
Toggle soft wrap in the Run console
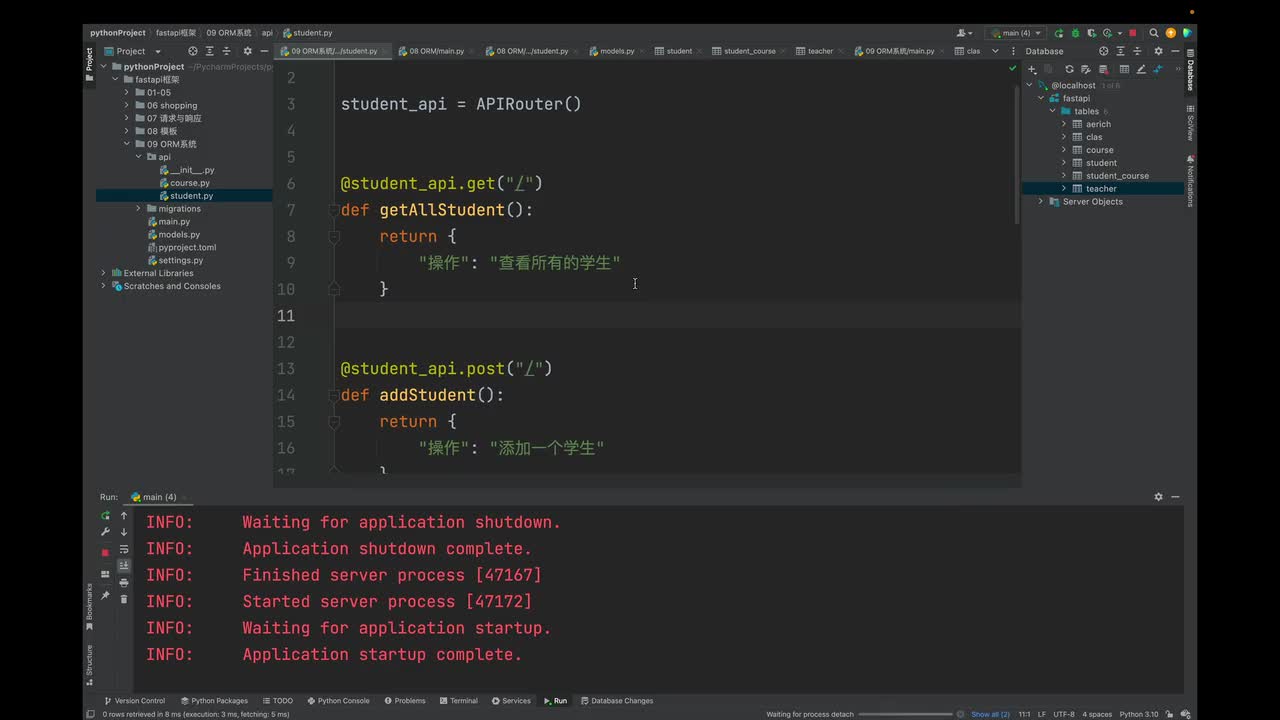click(124, 549)
